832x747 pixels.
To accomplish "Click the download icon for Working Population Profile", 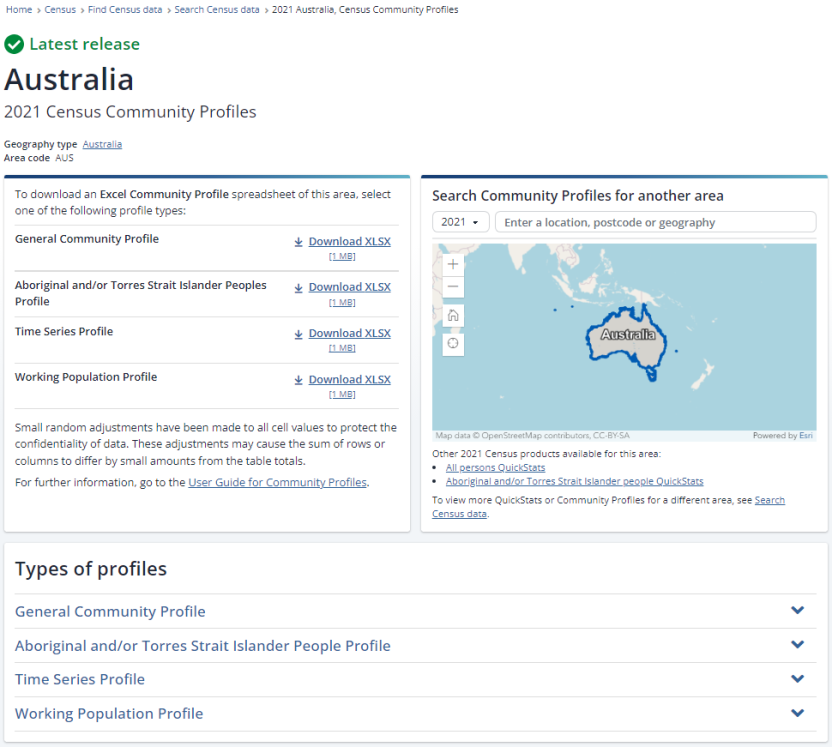I will tap(298, 380).
